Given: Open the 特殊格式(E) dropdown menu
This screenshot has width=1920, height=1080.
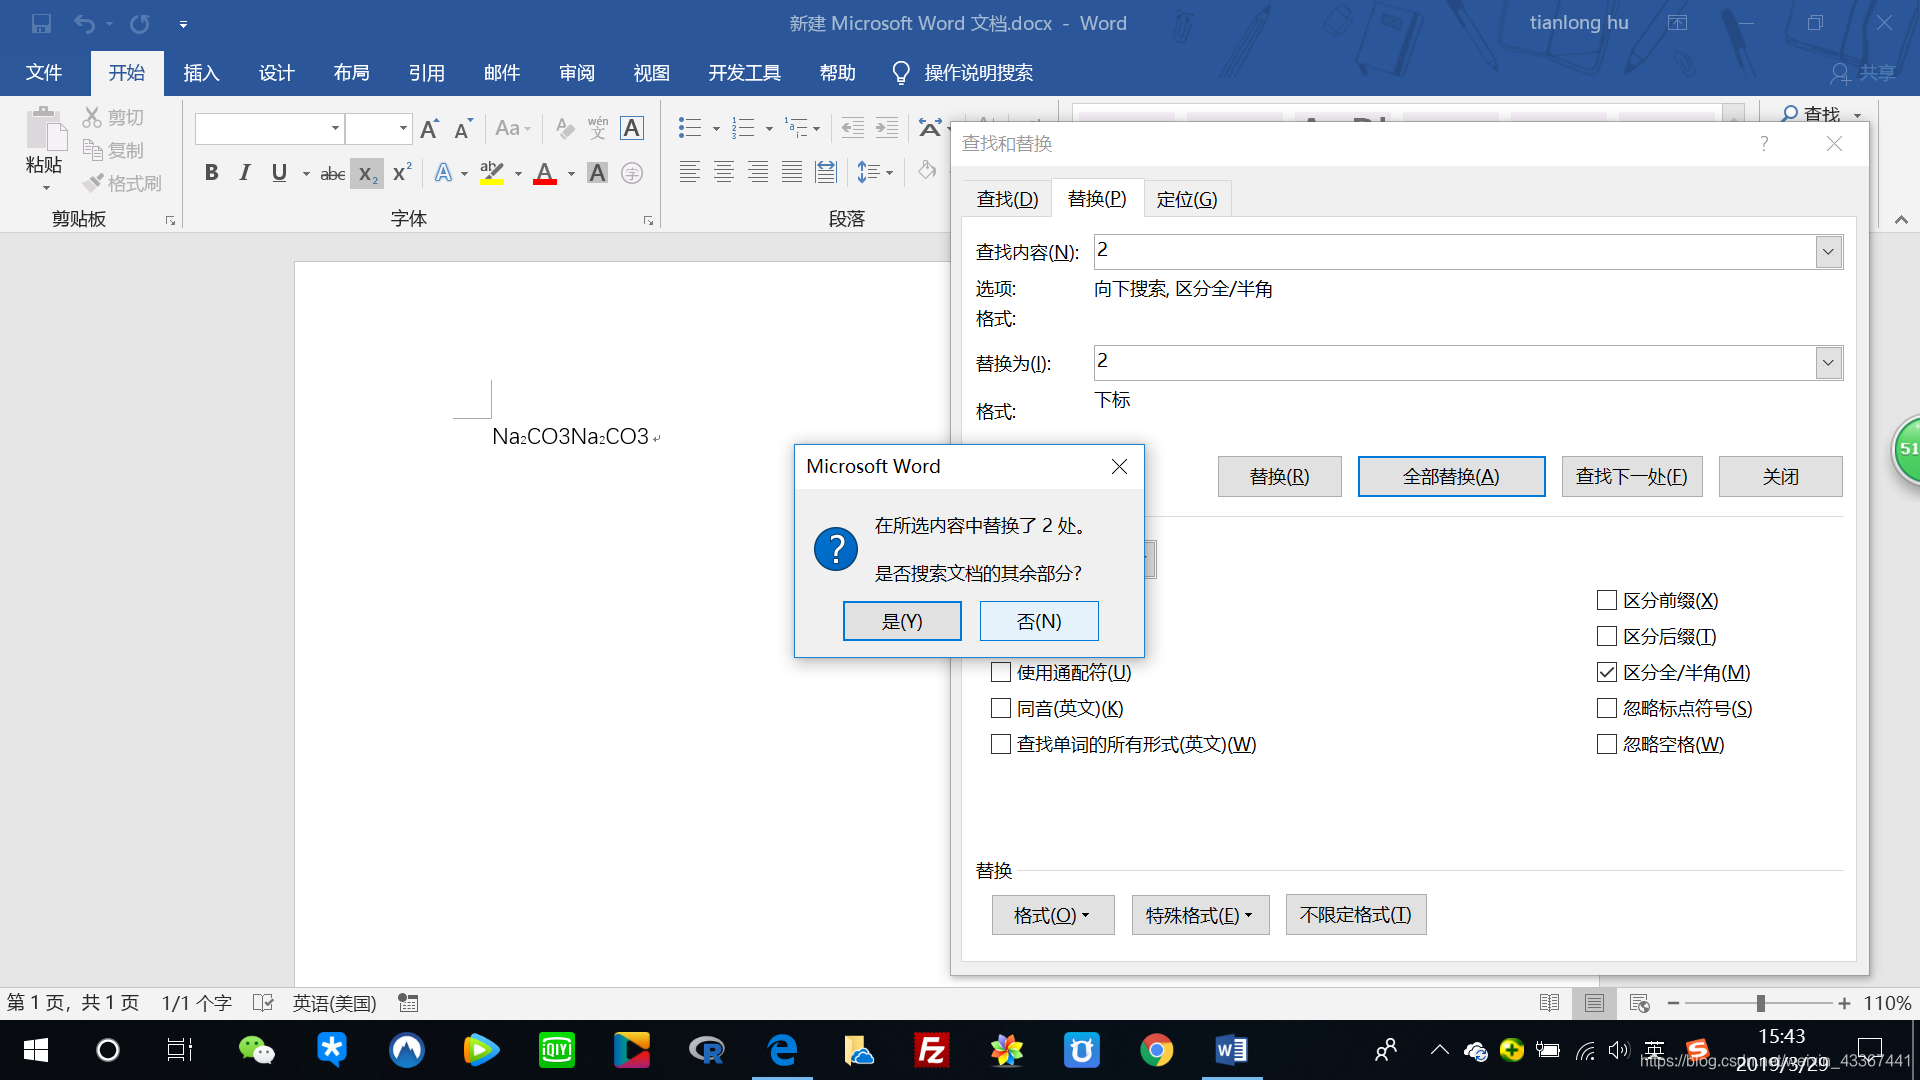Looking at the screenshot, I should click(1199, 915).
